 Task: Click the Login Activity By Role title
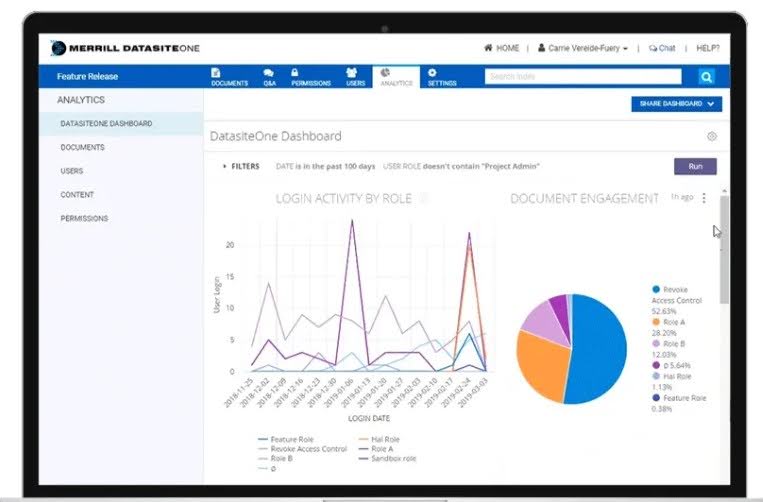click(344, 198)
